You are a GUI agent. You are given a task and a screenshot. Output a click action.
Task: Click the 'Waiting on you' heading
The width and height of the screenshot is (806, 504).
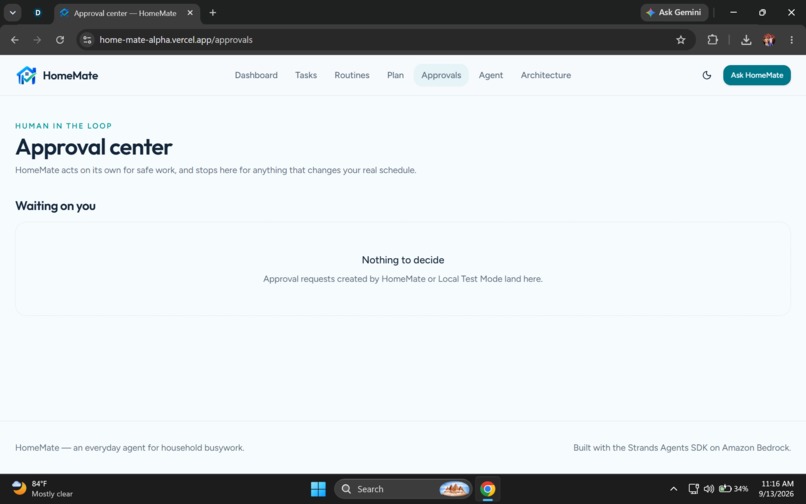(56, 206)
